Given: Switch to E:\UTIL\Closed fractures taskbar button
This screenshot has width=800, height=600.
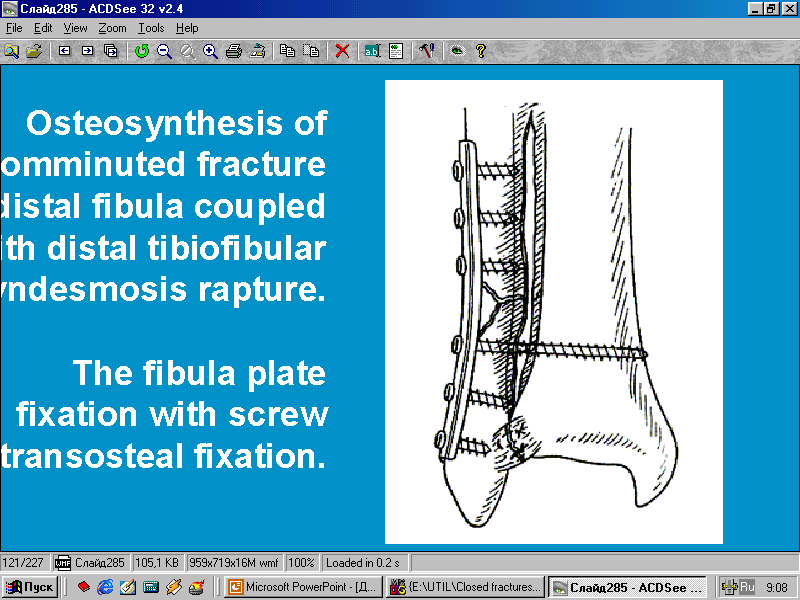Looking at the screenshot, I should (464, 587).
